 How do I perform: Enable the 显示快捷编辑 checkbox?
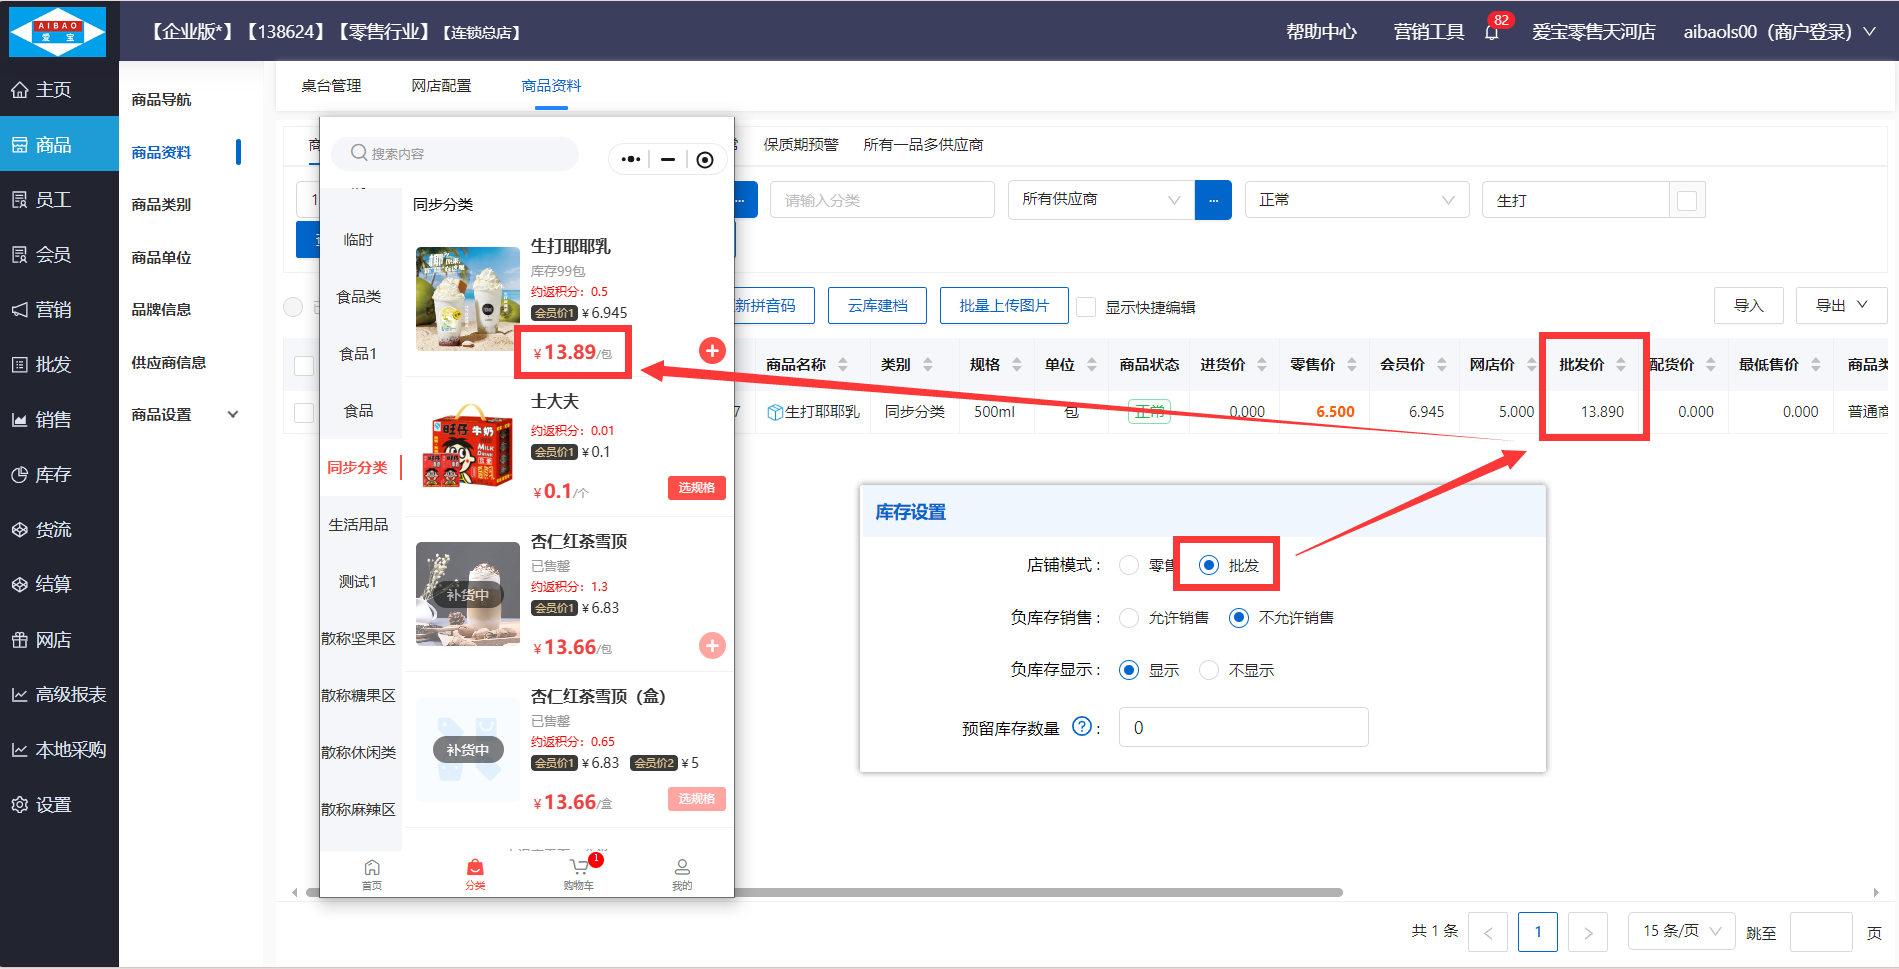[1086, 307]
